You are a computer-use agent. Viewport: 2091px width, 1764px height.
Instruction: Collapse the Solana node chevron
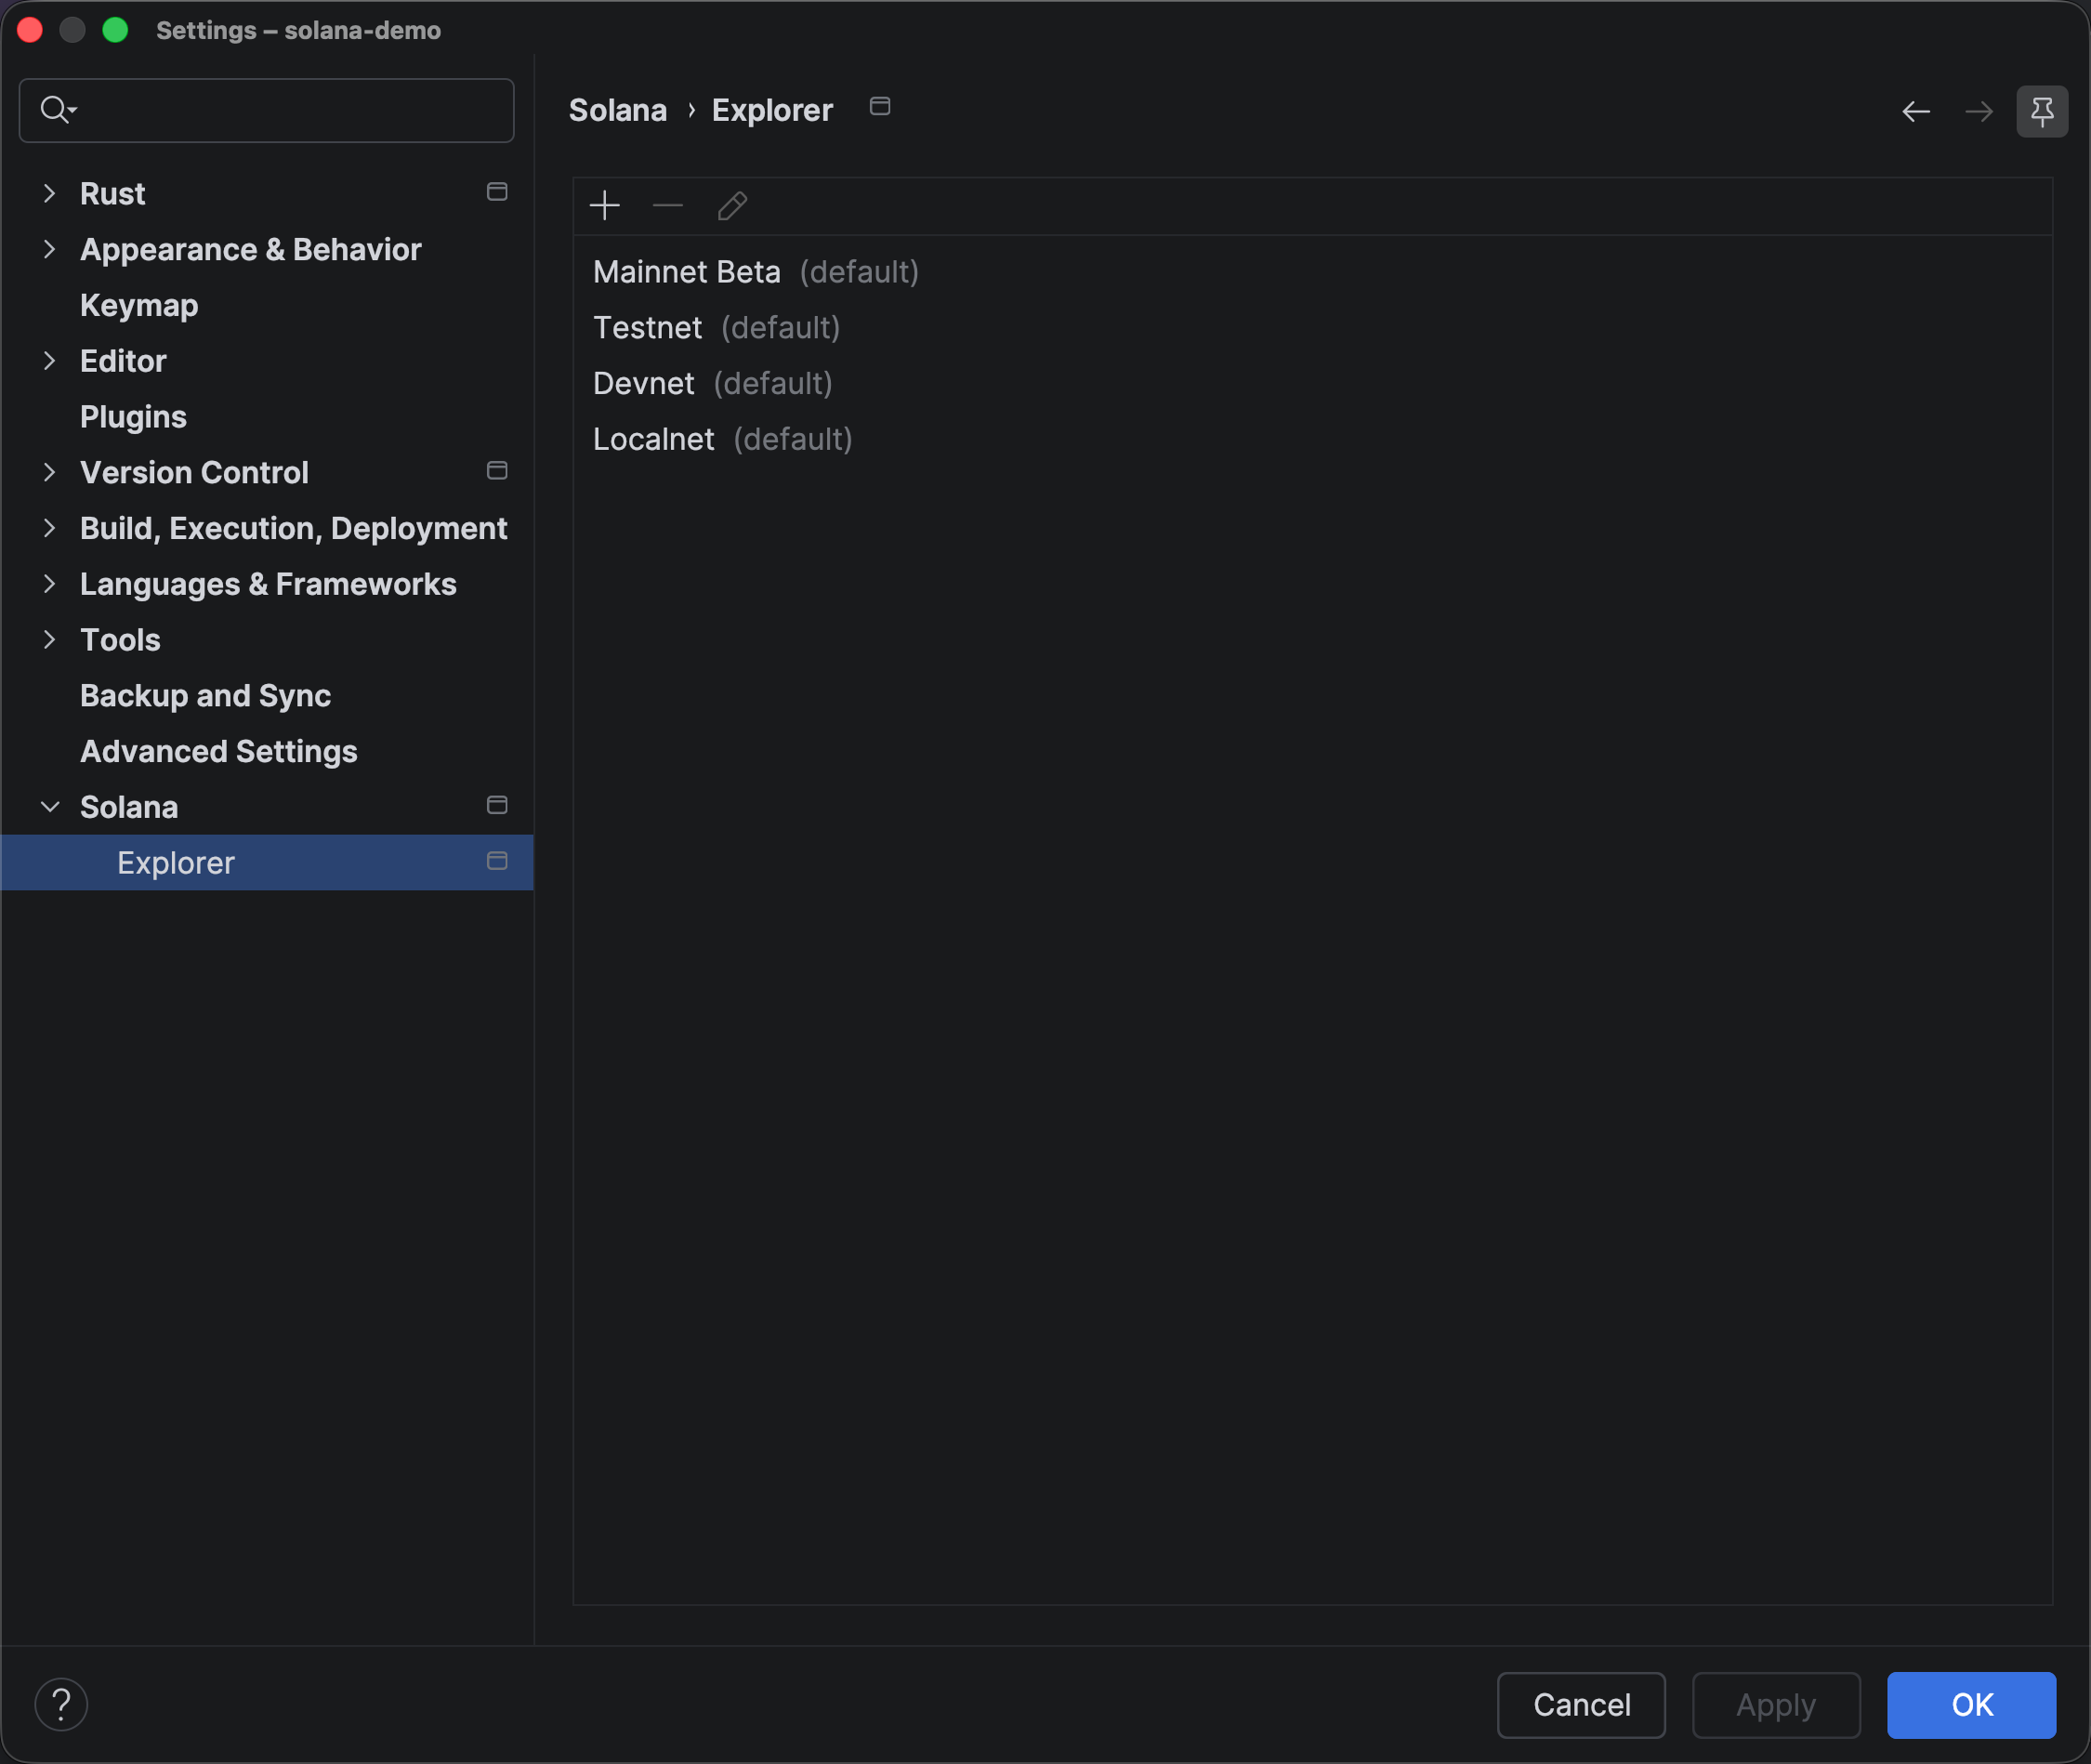[49, 807]
